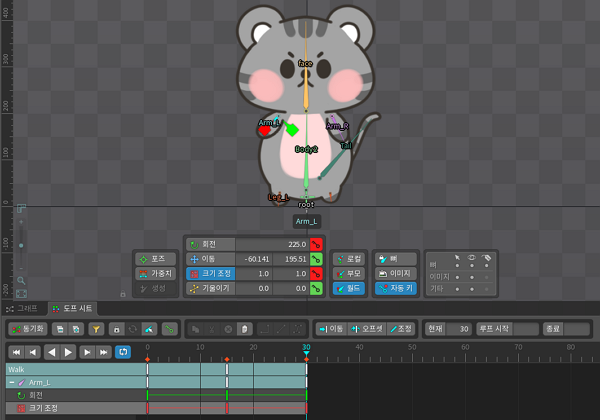Select the 크기 조정 (Scale) tool
This screenshot has width=600, height=420.
point(210,273)
